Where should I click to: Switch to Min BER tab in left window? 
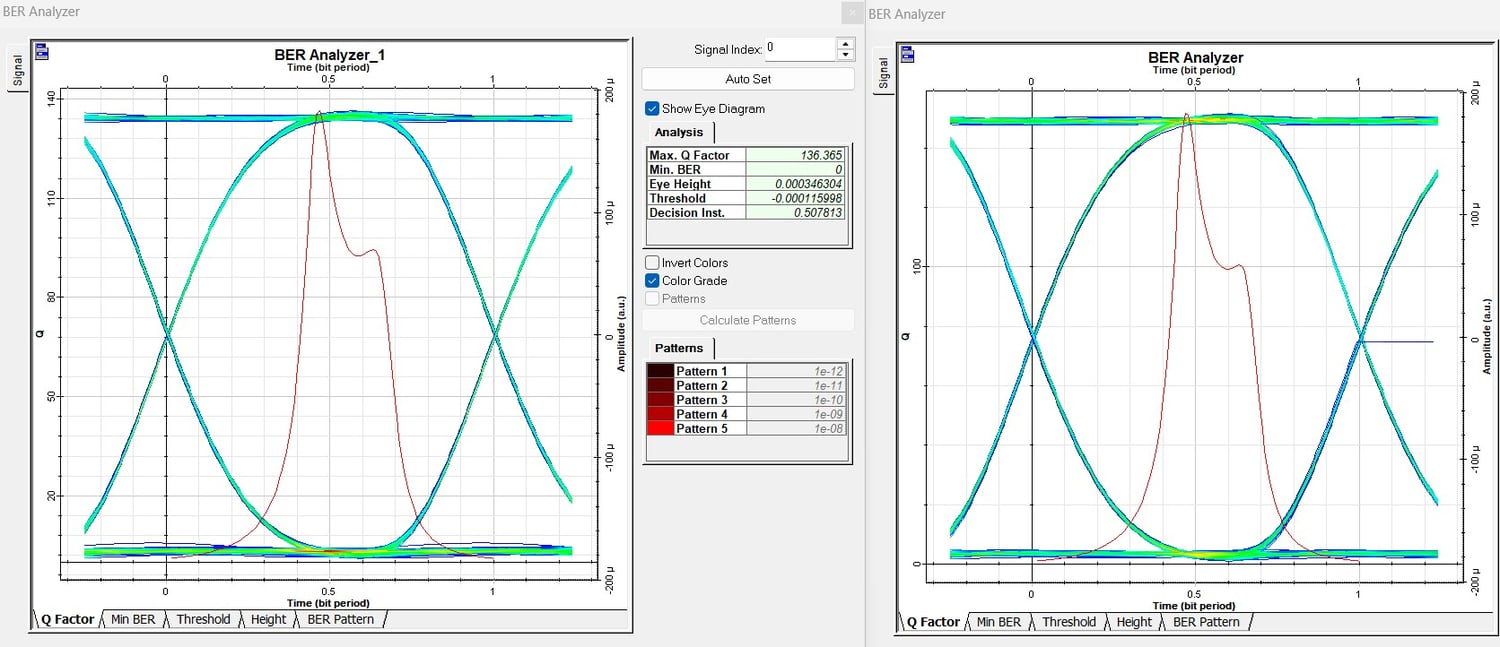click(133, 619)
